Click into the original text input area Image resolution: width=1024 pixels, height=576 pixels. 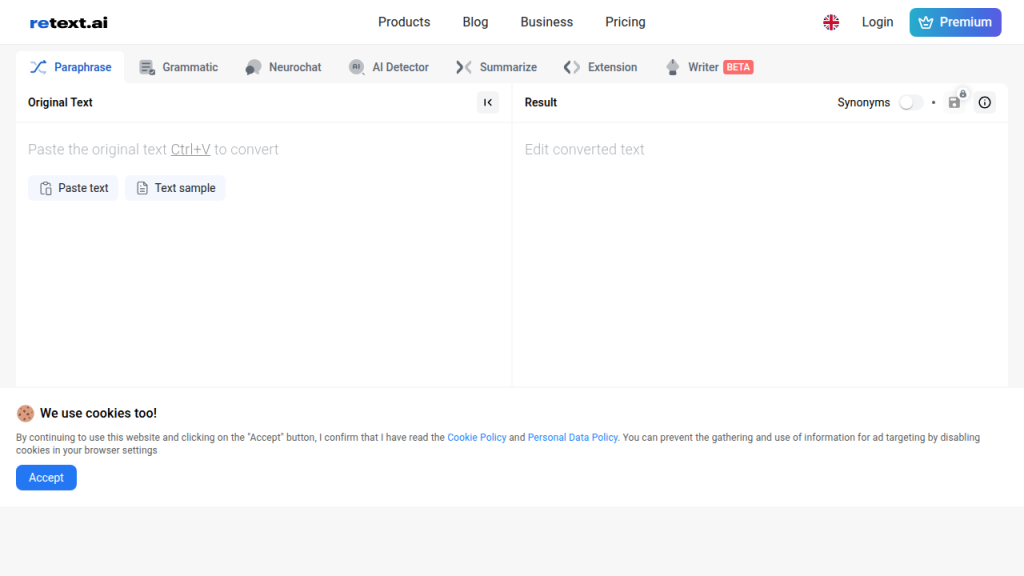click(263, 280)
